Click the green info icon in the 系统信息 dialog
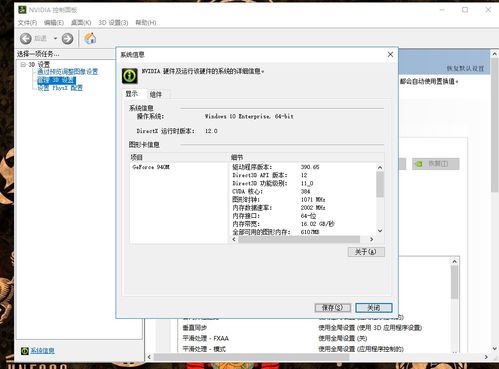This screenshot has width=499, height=369. (x=130, y=76)
